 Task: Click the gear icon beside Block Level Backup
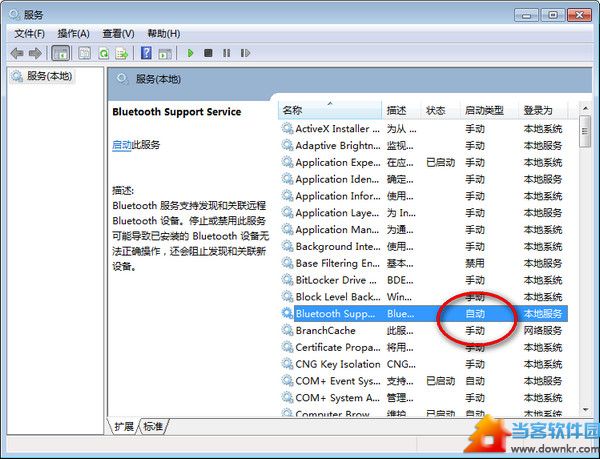(x=287, y=296)
